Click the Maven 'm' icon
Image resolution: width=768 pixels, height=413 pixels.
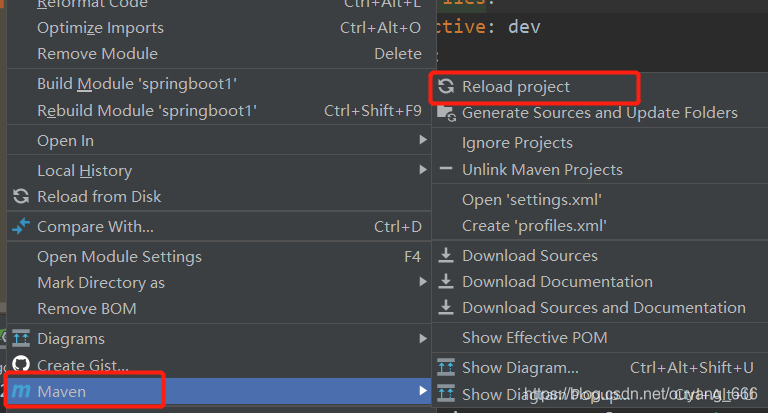(21, 391)
